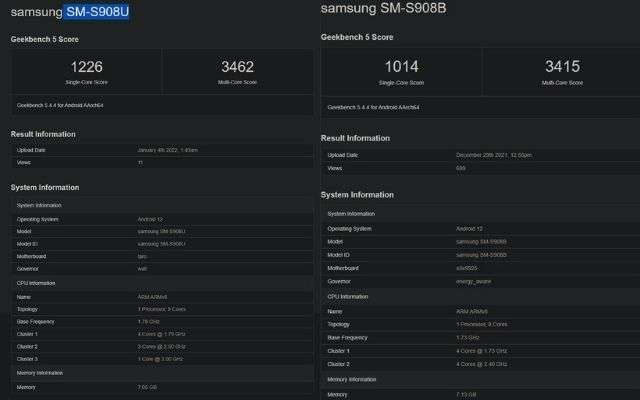Click the energy_aware Governor value
This screenshot has width=640, height=400.
tap(473, 282)
